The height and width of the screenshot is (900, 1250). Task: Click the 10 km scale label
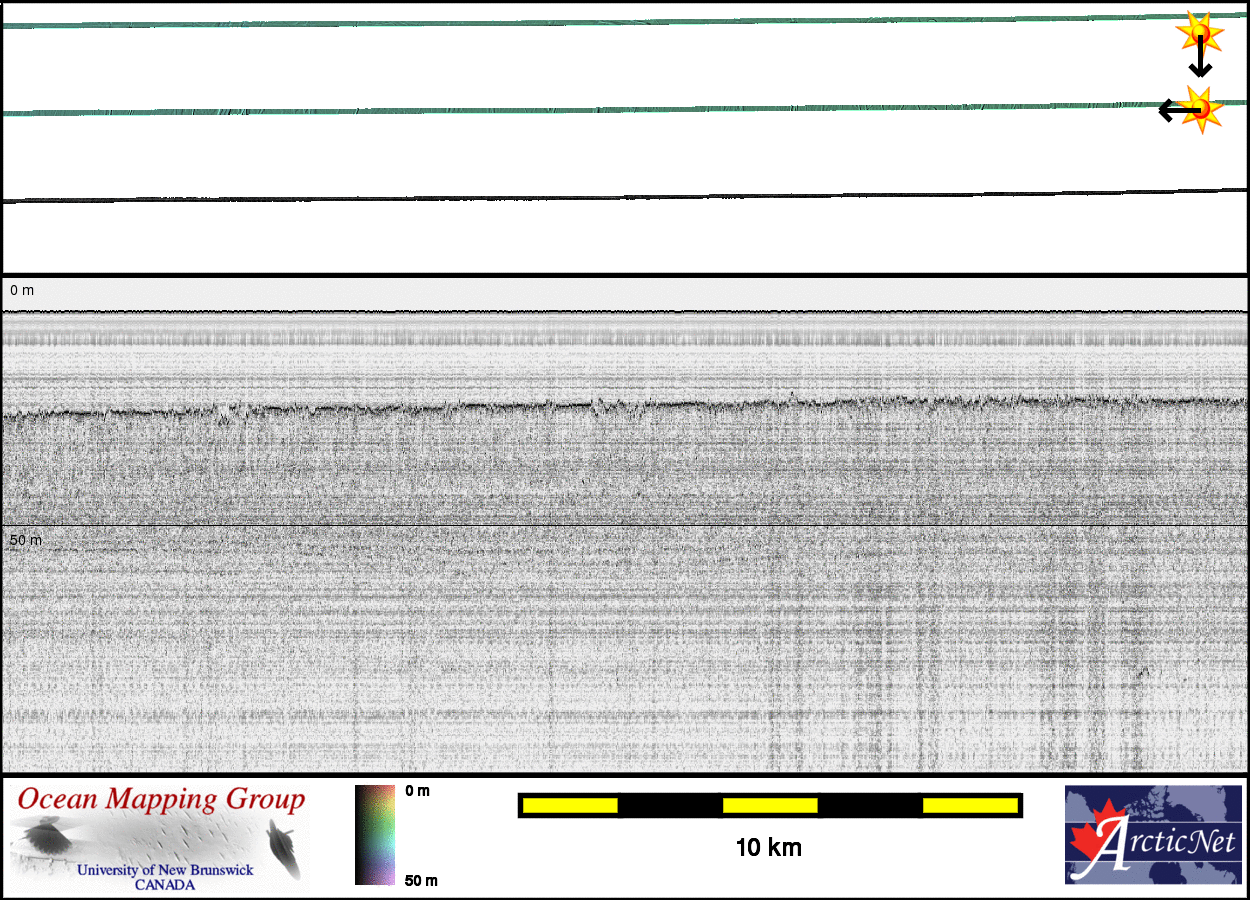coord(768,848)
